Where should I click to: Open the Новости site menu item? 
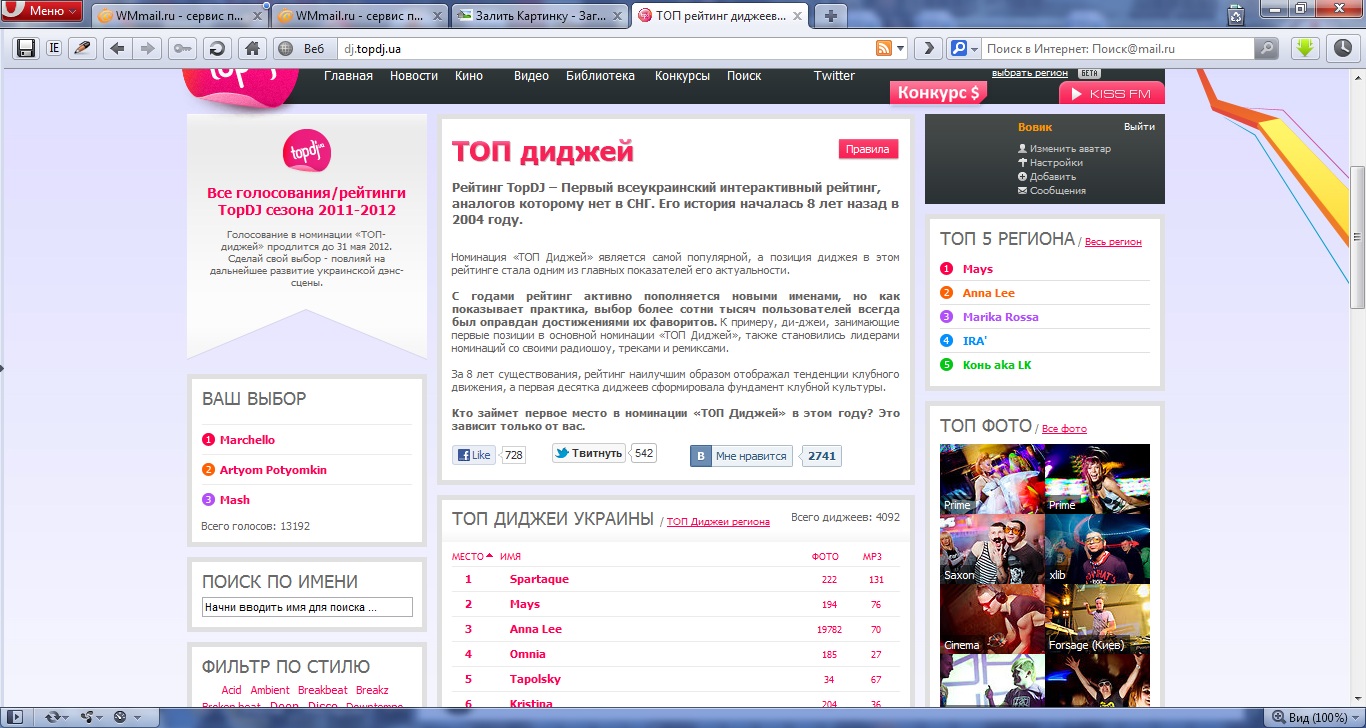pyautogui.click(x=414, y=76)
